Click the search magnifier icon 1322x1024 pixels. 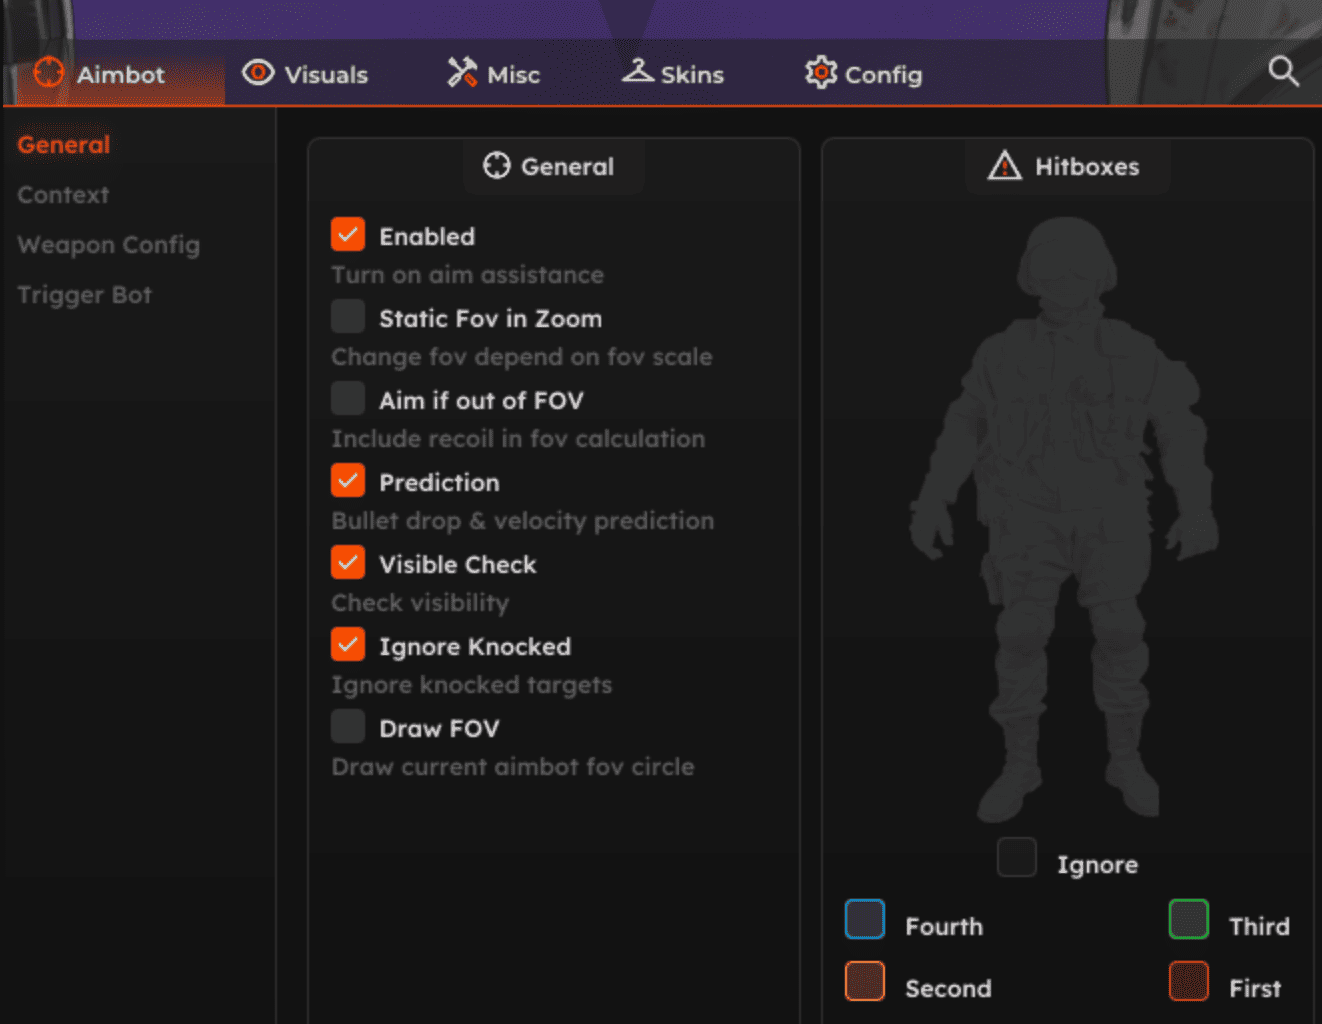click(1283, 72)
